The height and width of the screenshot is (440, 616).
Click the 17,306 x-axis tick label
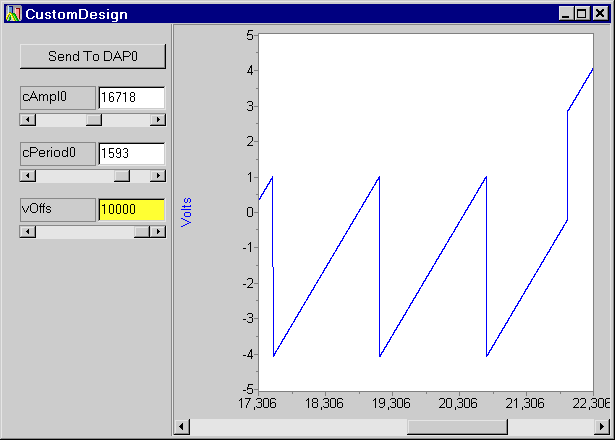[257, 403]
